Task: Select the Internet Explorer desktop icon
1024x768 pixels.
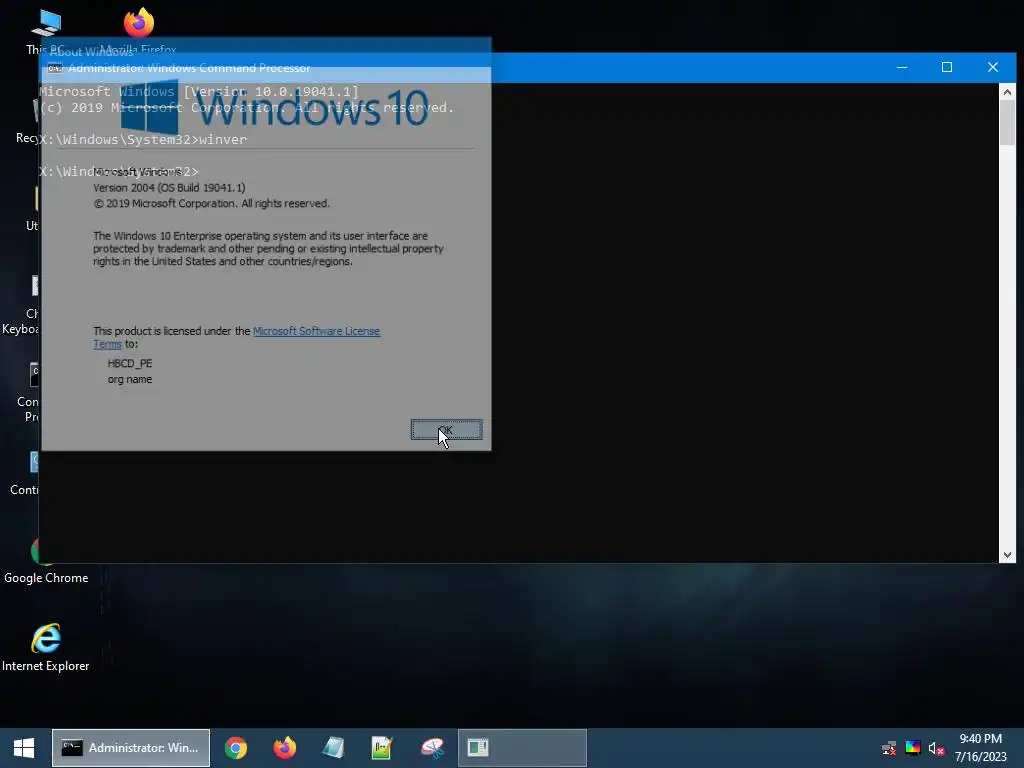Action: click(46, 647)
